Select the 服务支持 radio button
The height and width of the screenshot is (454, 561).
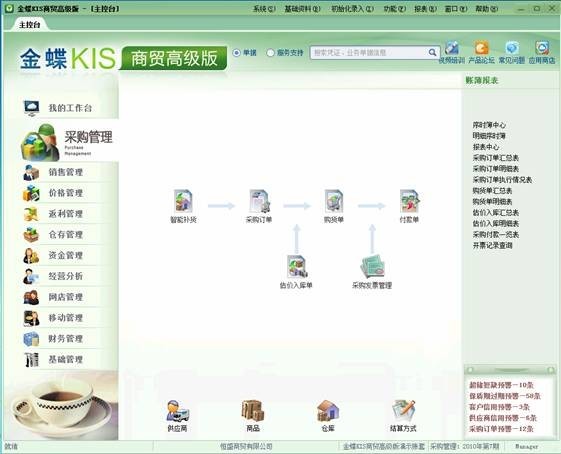pyautogui.click(x=270, y=53)
